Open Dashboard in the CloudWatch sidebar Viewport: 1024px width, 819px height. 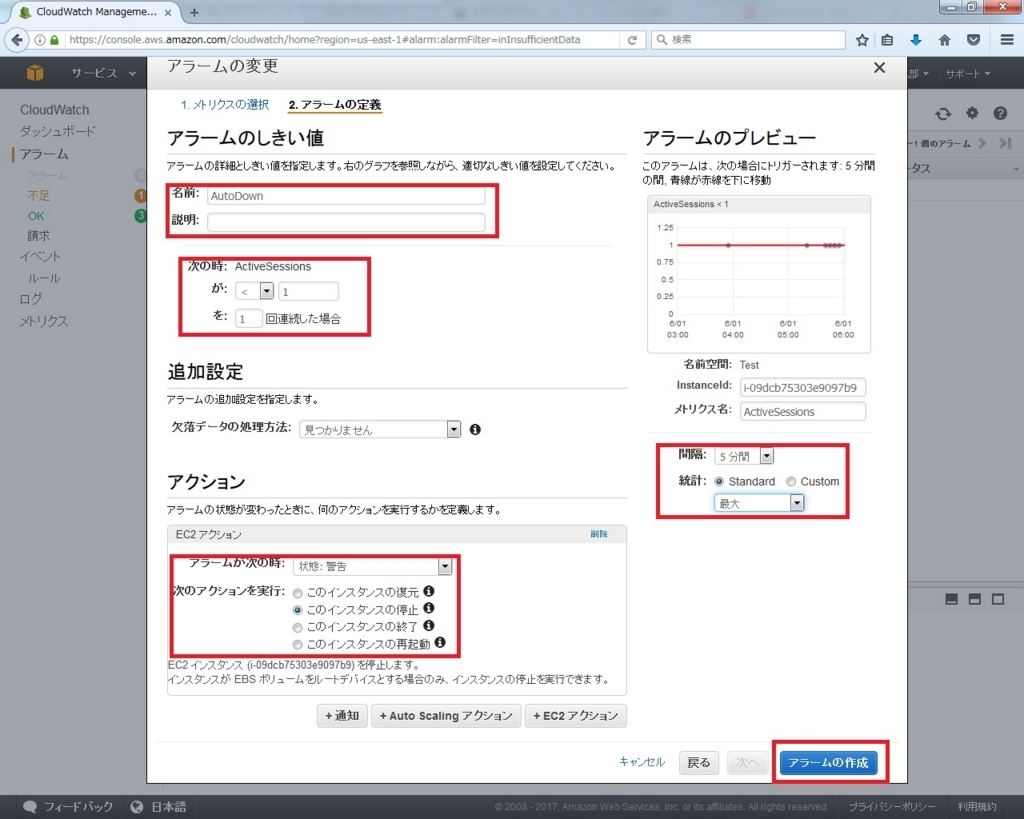(57, 131)
